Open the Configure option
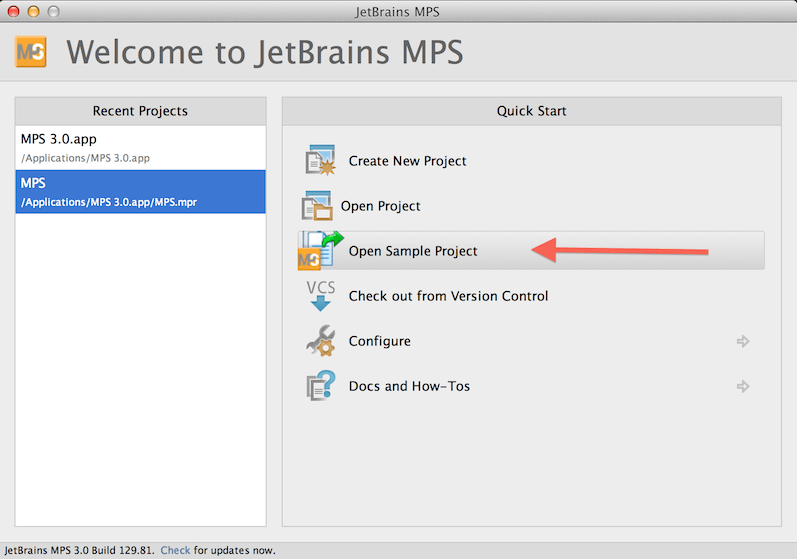This screenshot has width=797, height=559. point(379,341)
